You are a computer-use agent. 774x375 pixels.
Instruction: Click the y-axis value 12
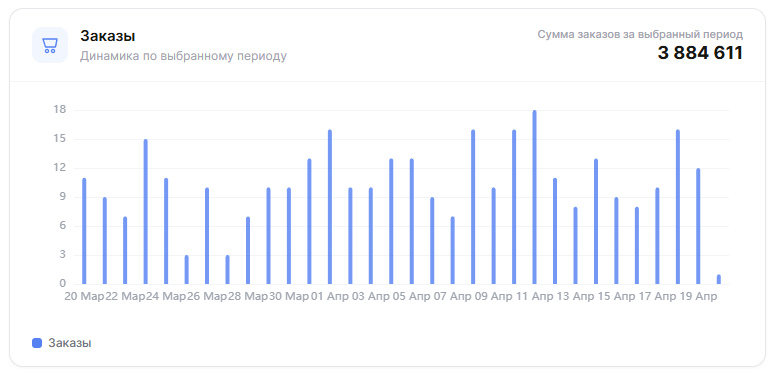(x=60, y=168)
